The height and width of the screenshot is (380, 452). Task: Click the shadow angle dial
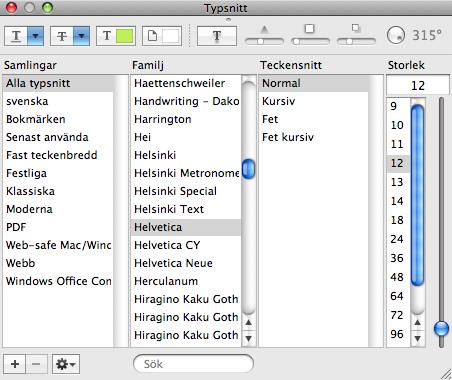coord(396,35)
